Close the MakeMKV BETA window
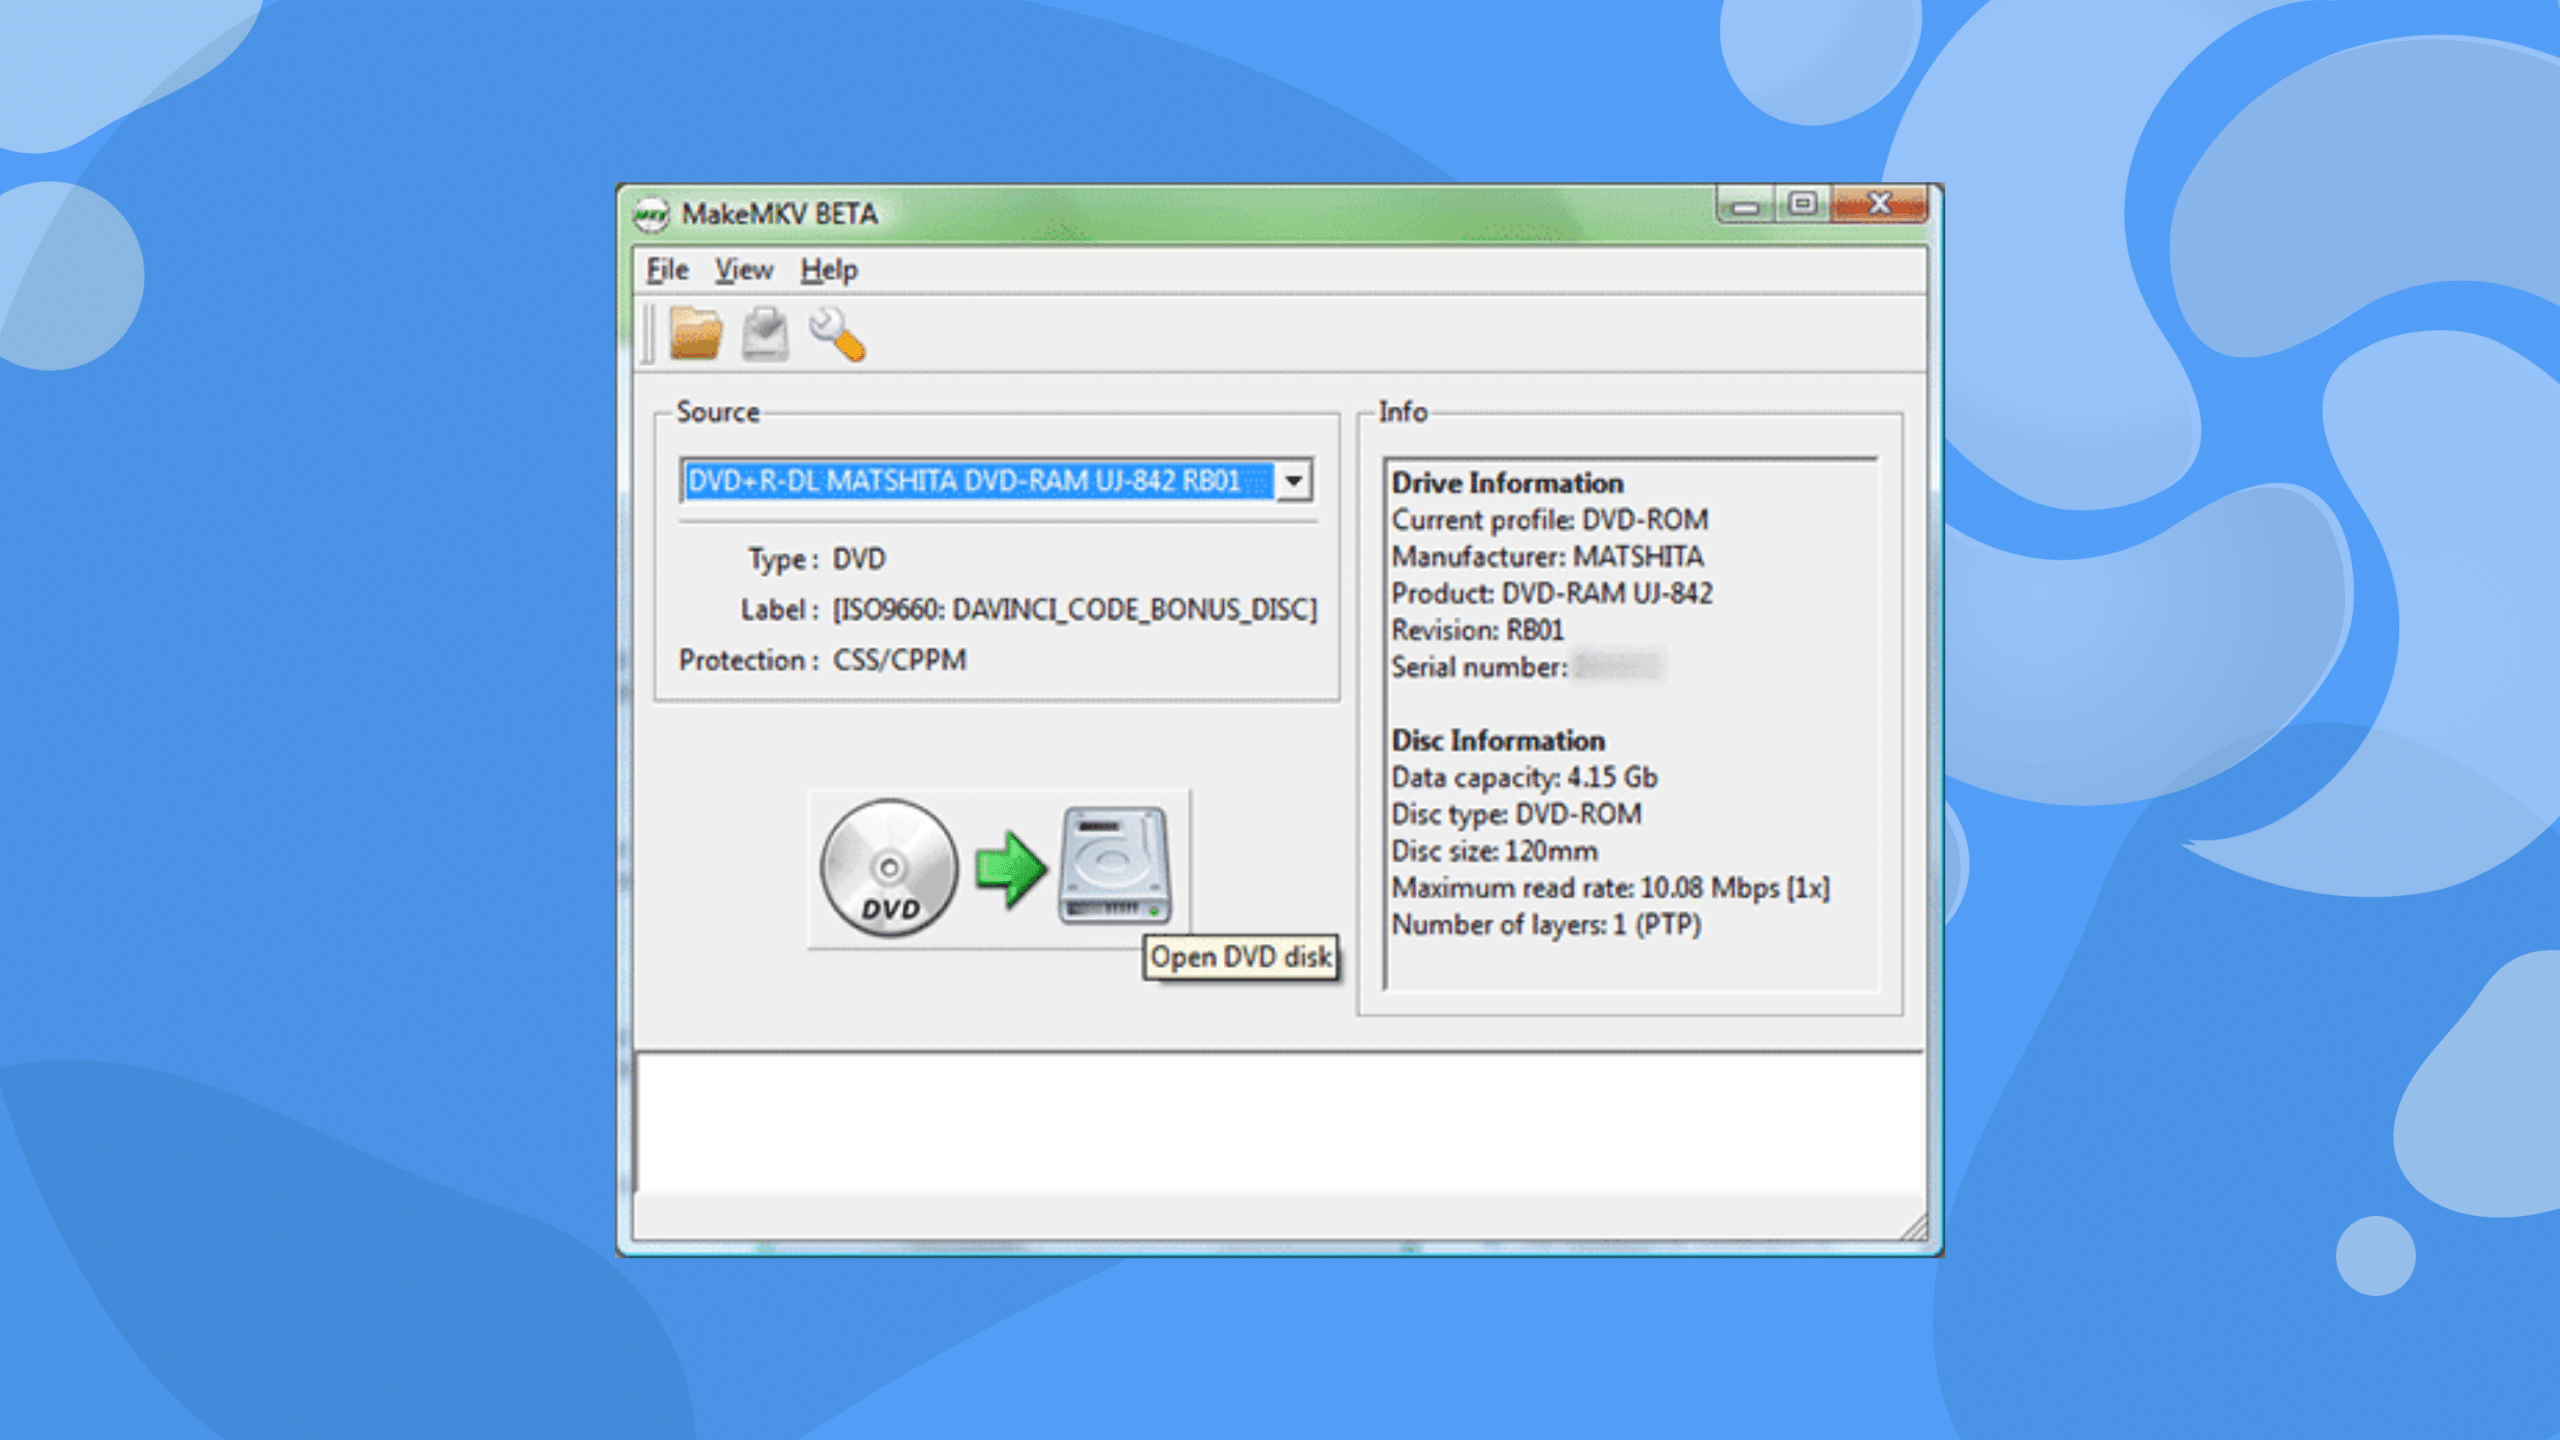 point(1880,205)
